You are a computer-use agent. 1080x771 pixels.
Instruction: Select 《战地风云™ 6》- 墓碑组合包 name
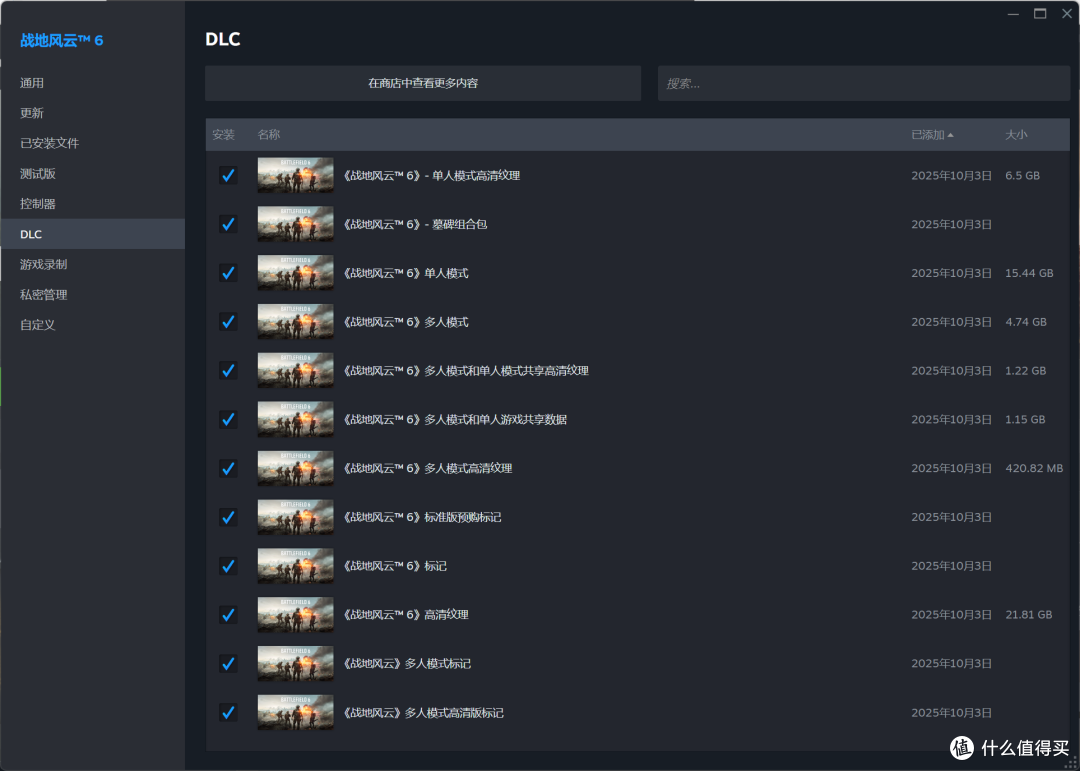tap(415, 225)
